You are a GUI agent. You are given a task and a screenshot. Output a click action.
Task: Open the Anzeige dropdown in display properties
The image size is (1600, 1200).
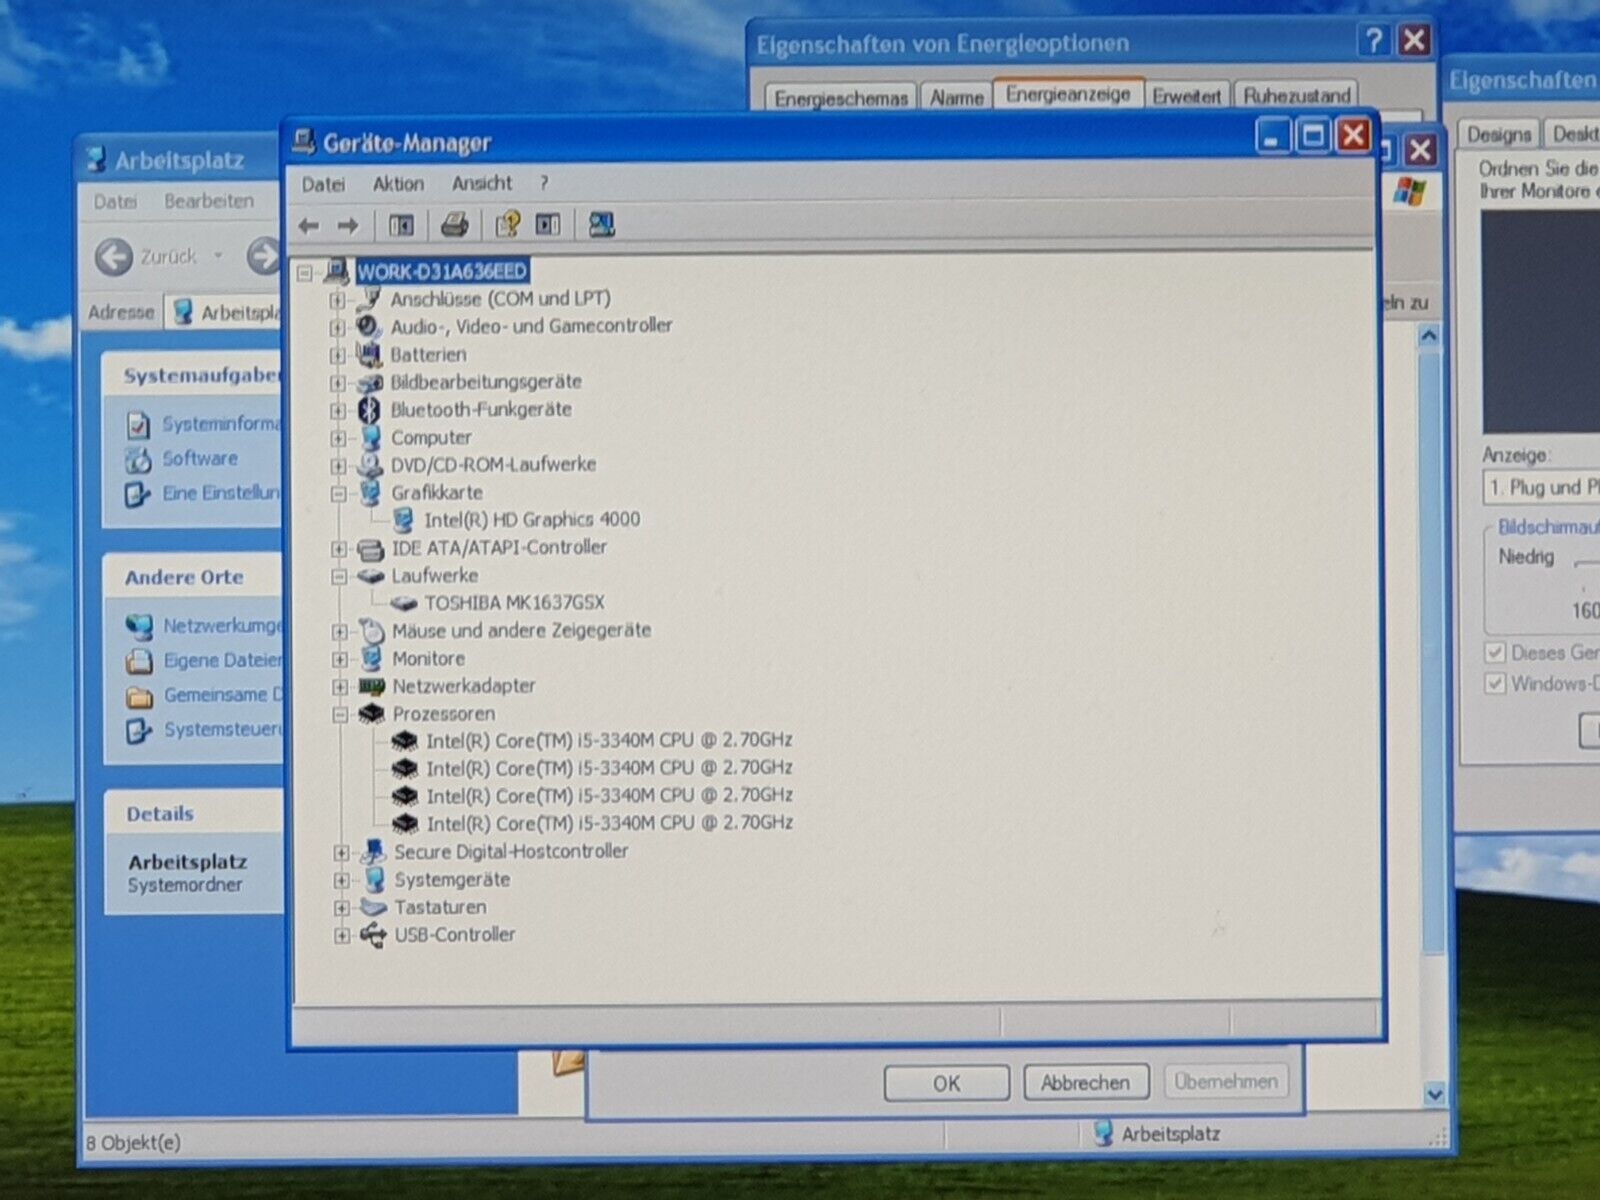pos(1541,488)
